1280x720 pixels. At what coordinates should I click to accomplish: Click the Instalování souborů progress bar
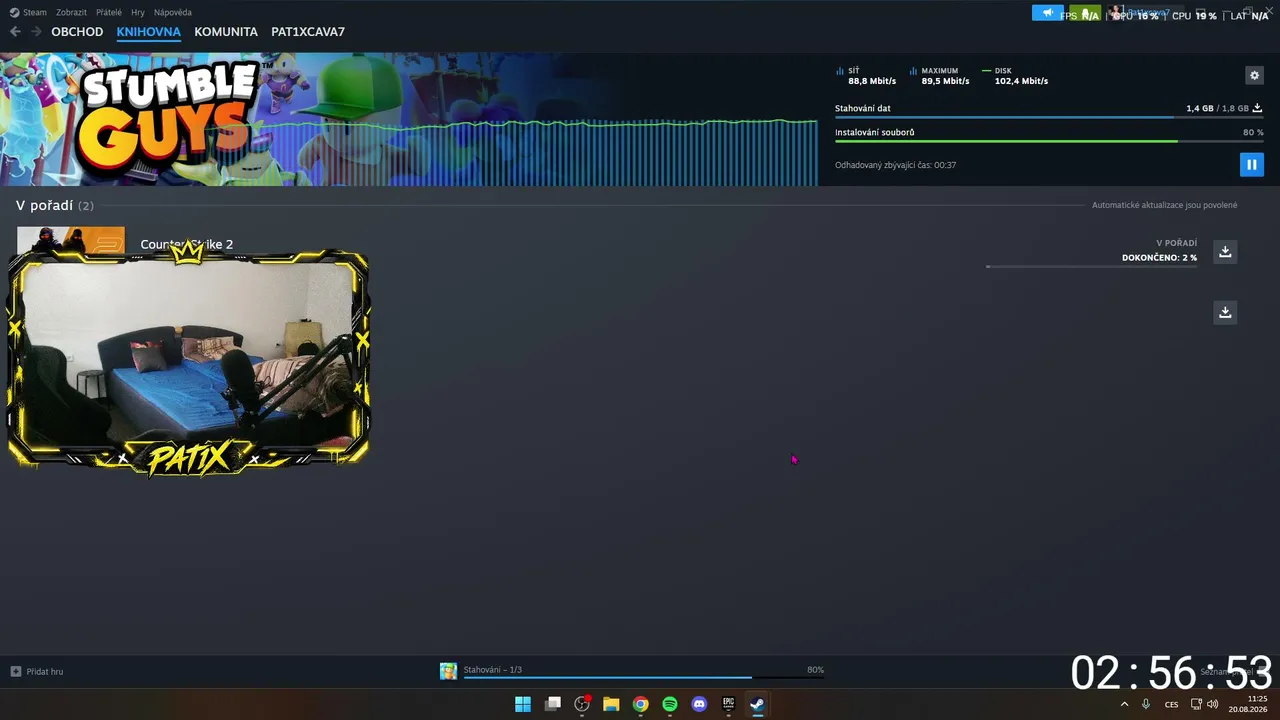tap(1049, 141)
